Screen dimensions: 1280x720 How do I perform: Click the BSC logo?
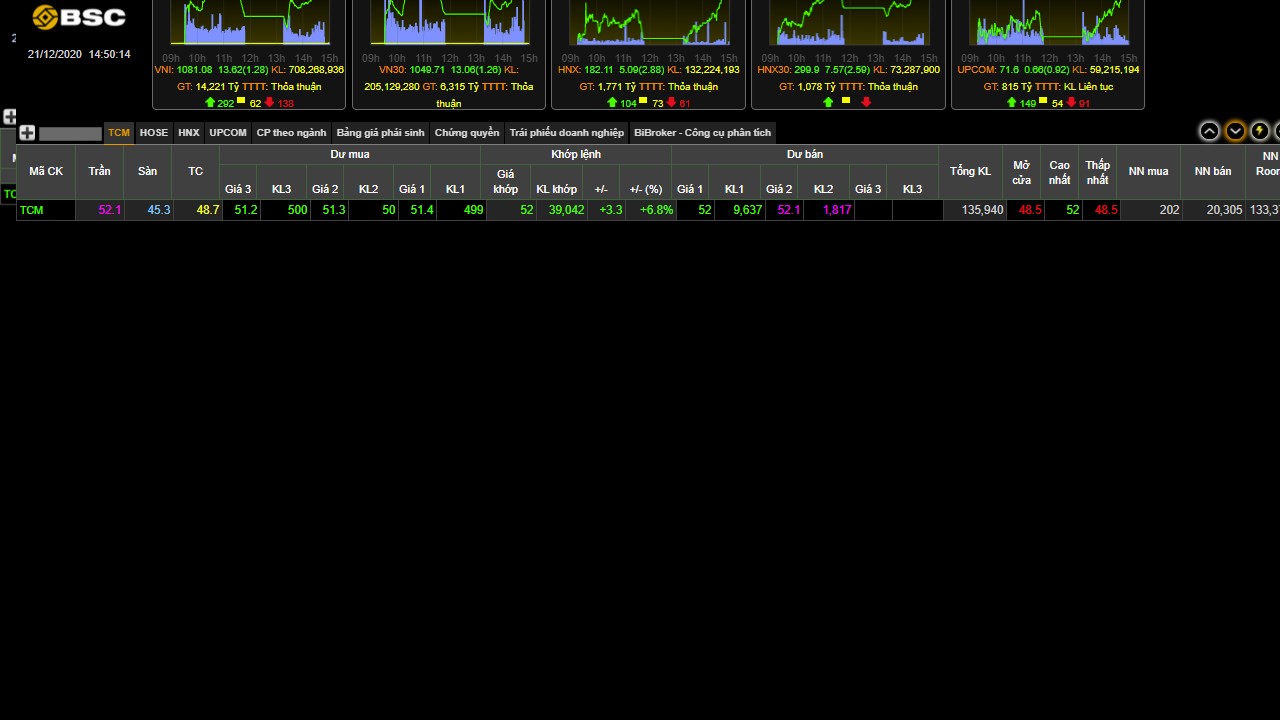tap(79, 17)
